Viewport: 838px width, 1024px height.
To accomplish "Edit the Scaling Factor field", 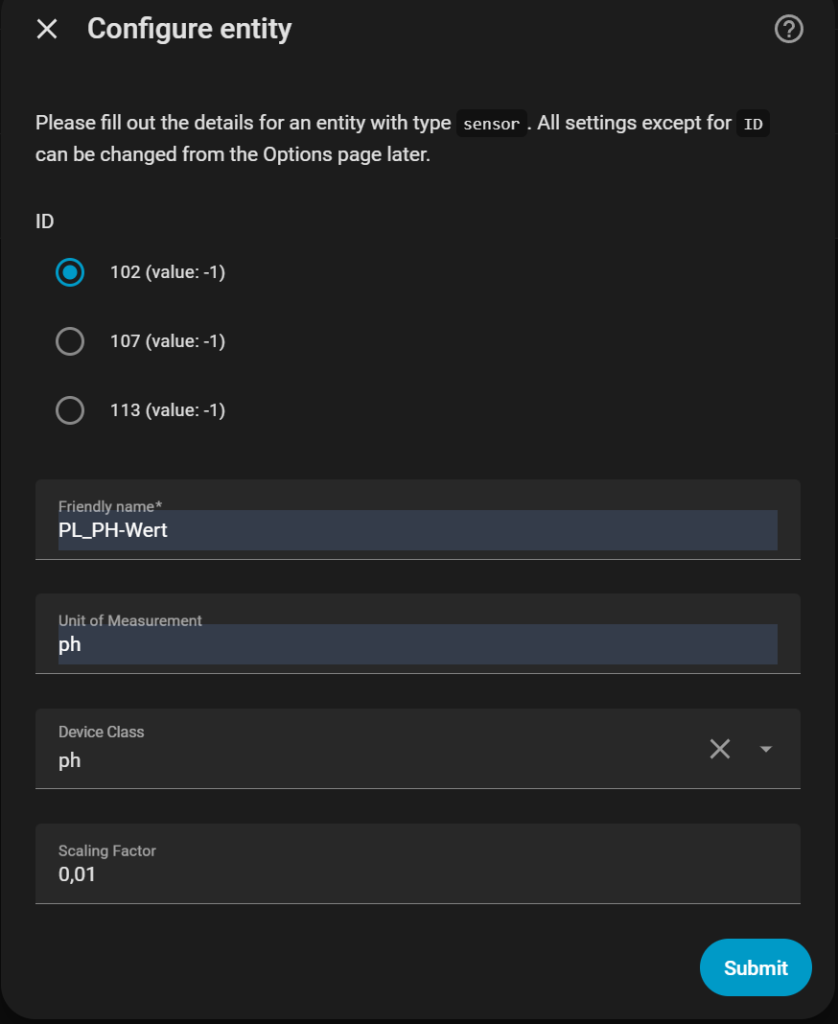I will 417,874.
